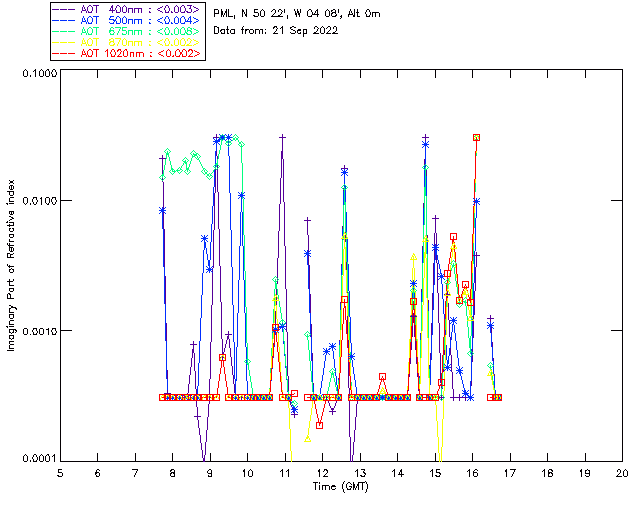Click the purple plus peak marker near time 11
640x512 pixels.
point(282,138)
